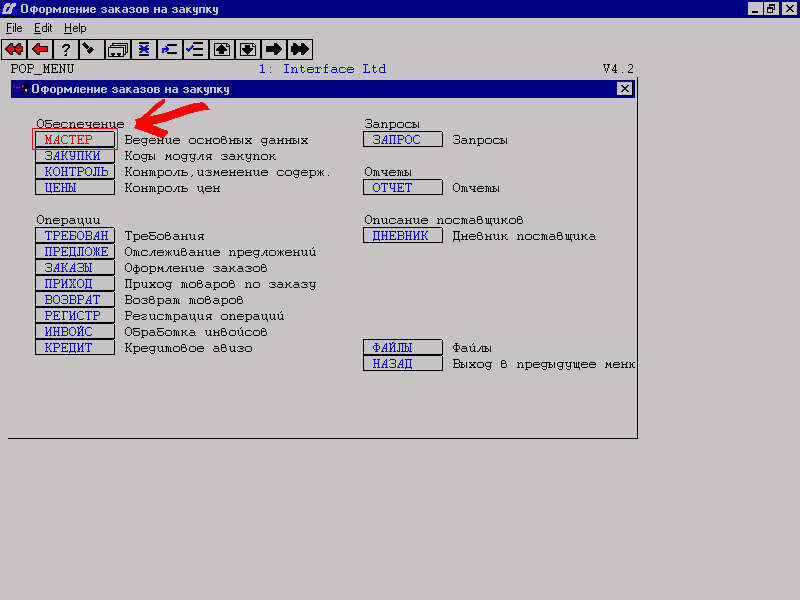Click the ДНЕВНИК supplier diary button
800x600 pixels.
click(403, 235)
